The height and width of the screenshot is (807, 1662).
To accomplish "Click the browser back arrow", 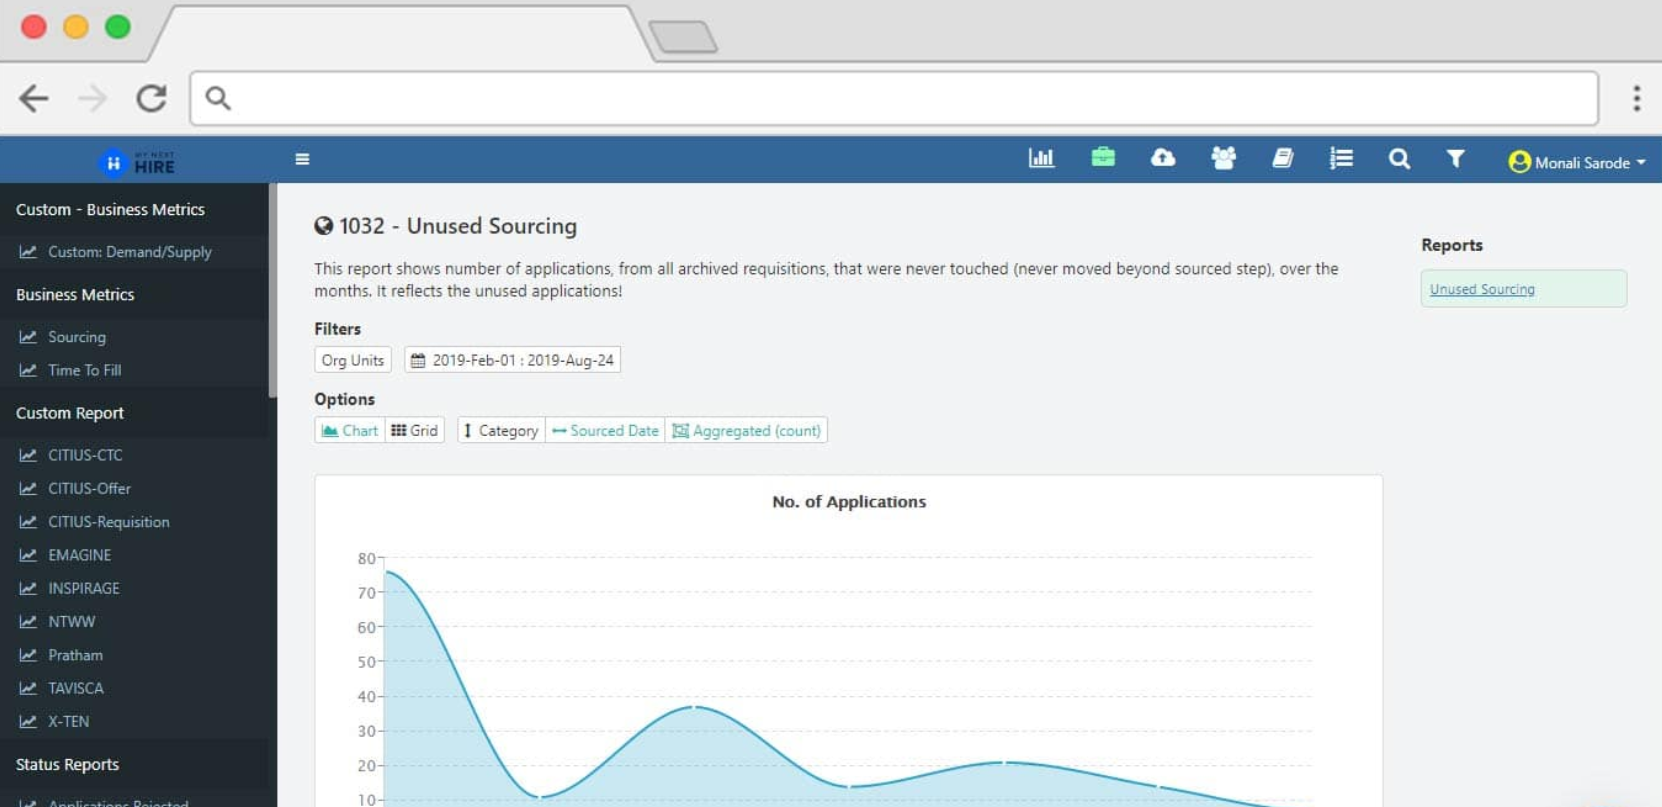I will coord(34,98).
